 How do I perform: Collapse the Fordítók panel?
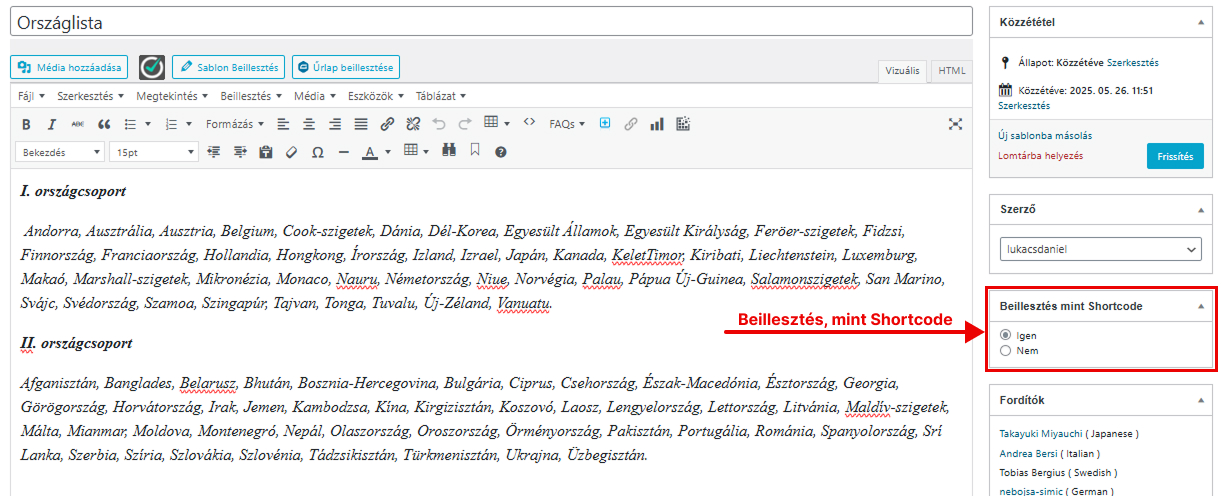pyautogui.click(x=1200, y=400)
